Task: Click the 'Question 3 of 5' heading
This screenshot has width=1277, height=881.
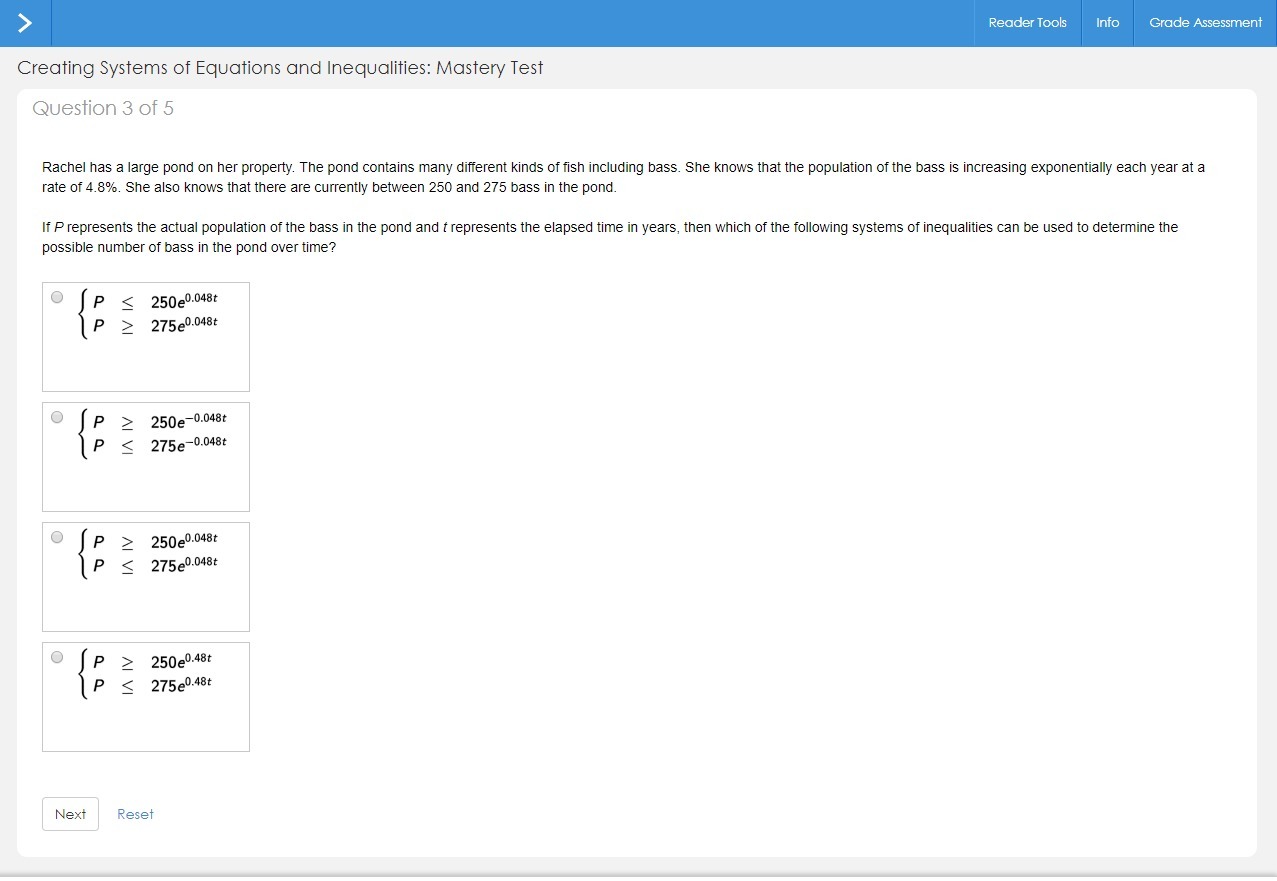Action: (x=103, y=108)
